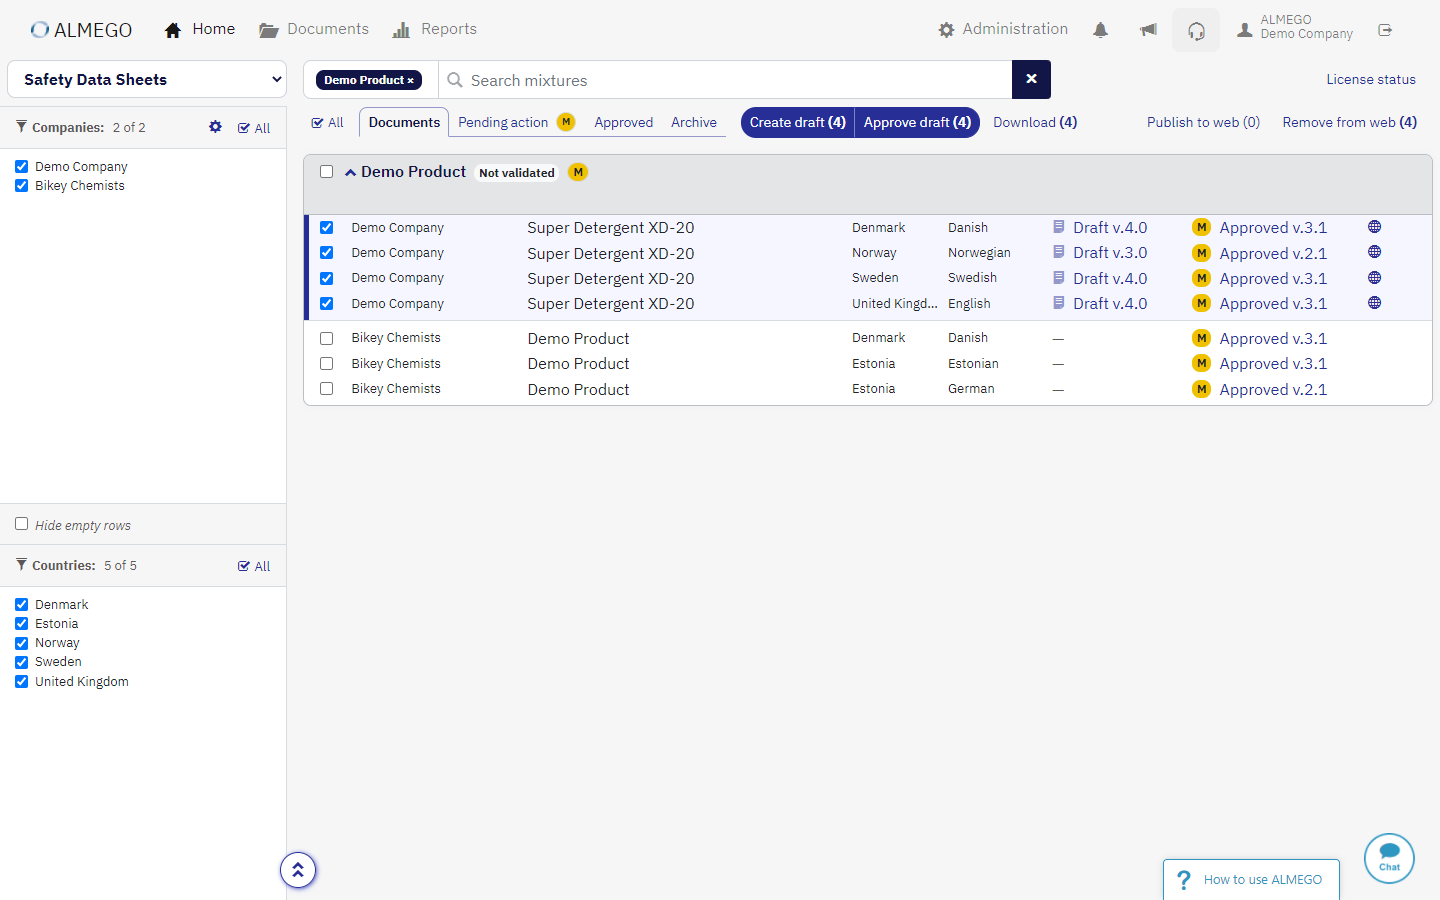Image resolution: width=1440 pixels, height=900 pixels.
Task: Open the companies filter gear settings
Action: (215, 127)
